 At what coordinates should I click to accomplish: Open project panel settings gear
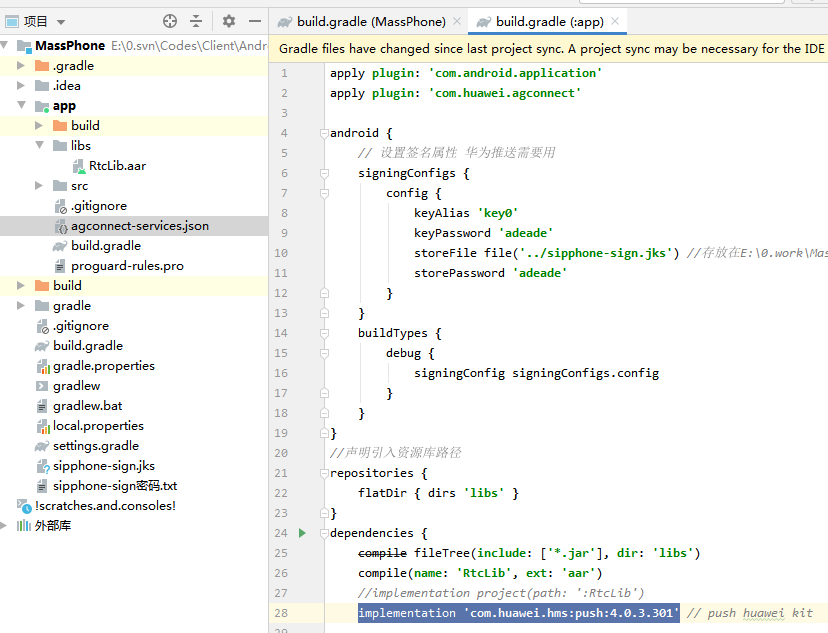pos(229,21)
